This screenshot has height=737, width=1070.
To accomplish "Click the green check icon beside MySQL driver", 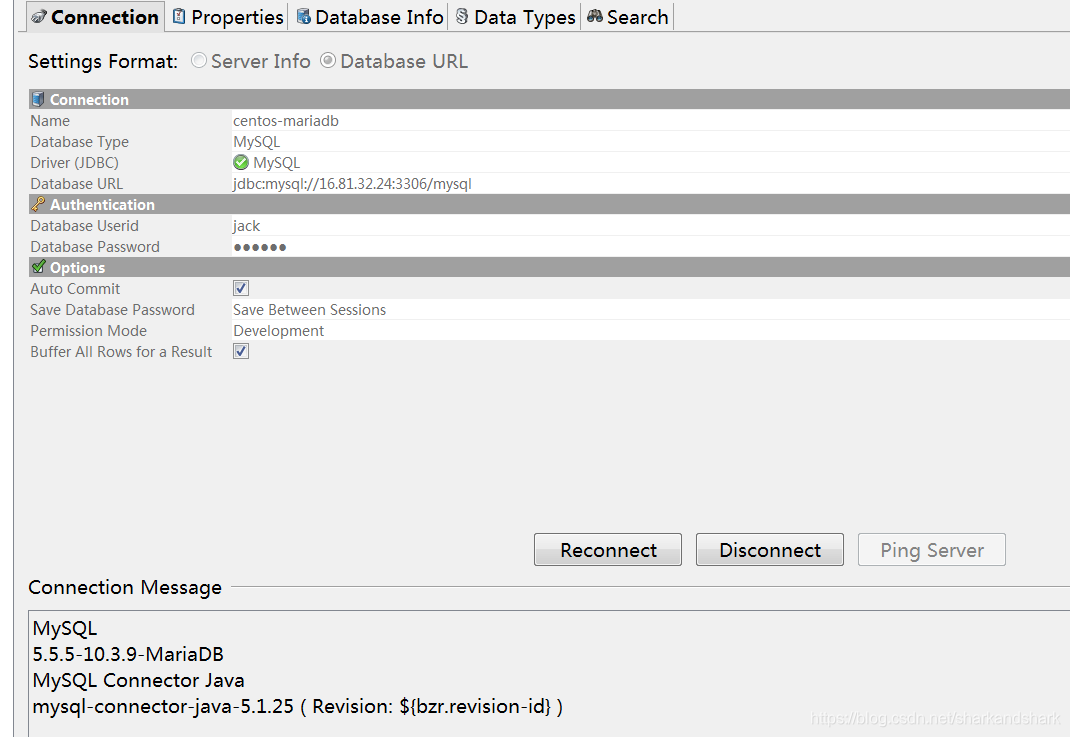I will click(239, 162).
